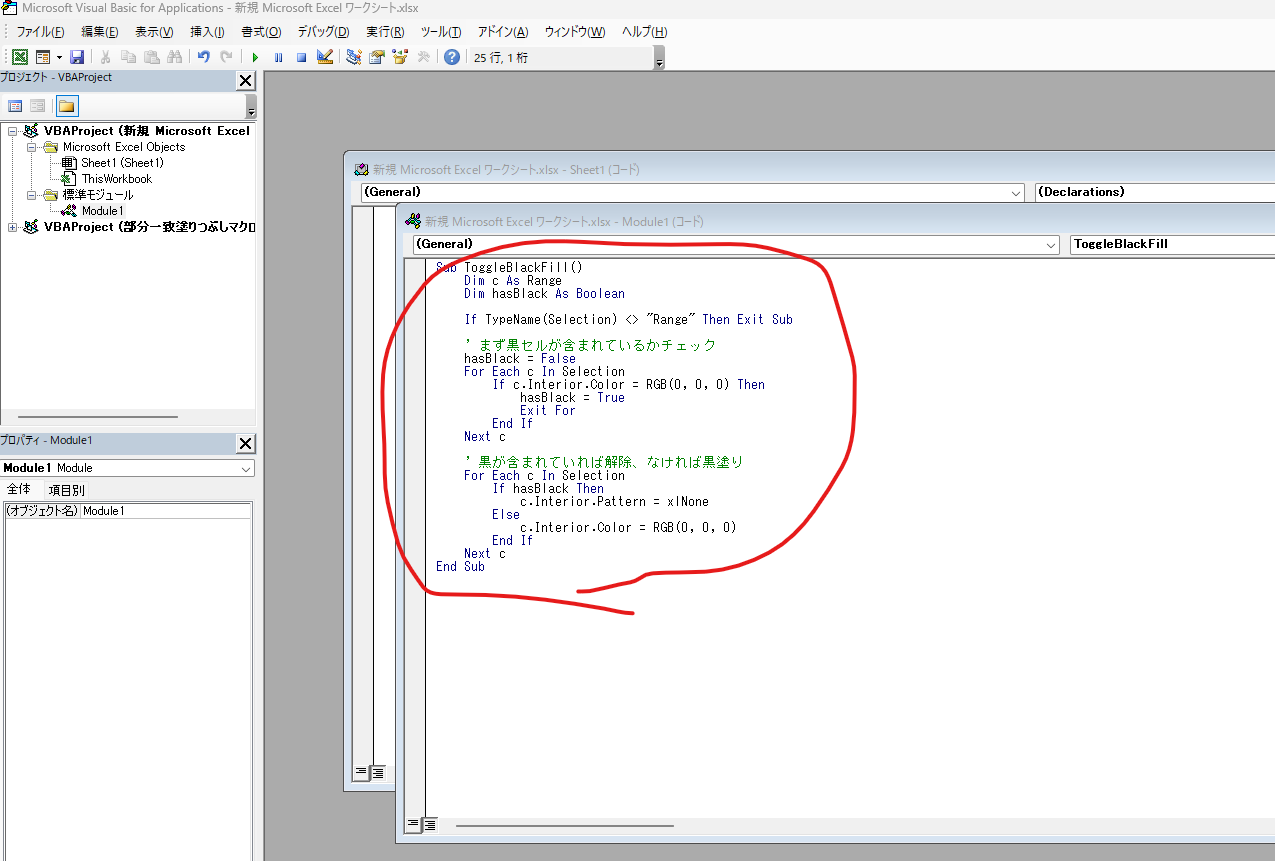Click the Reset (stop) toolbar icon
This screenshot has height=861, width=1275.
pyautogui.click(x=301, y=57)
